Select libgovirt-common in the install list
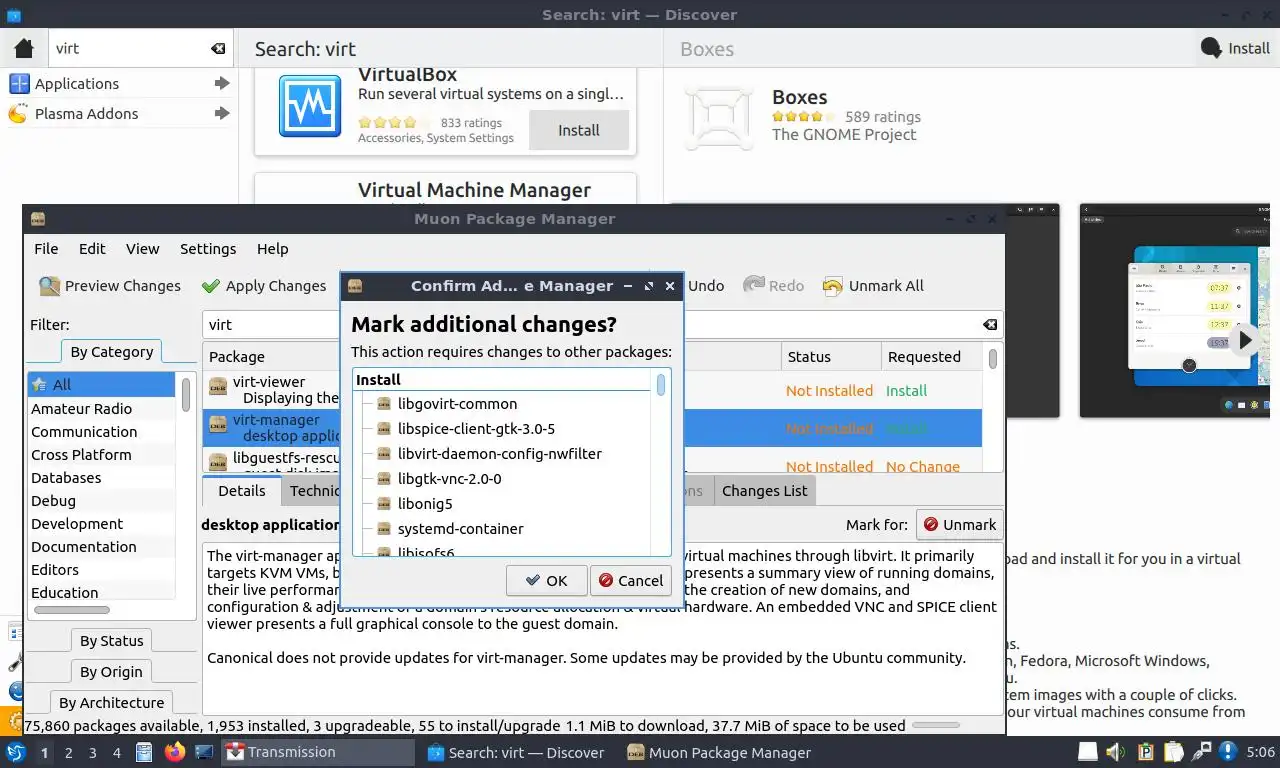Screen dimensions: 1280x768 click(x=457, y=404)
